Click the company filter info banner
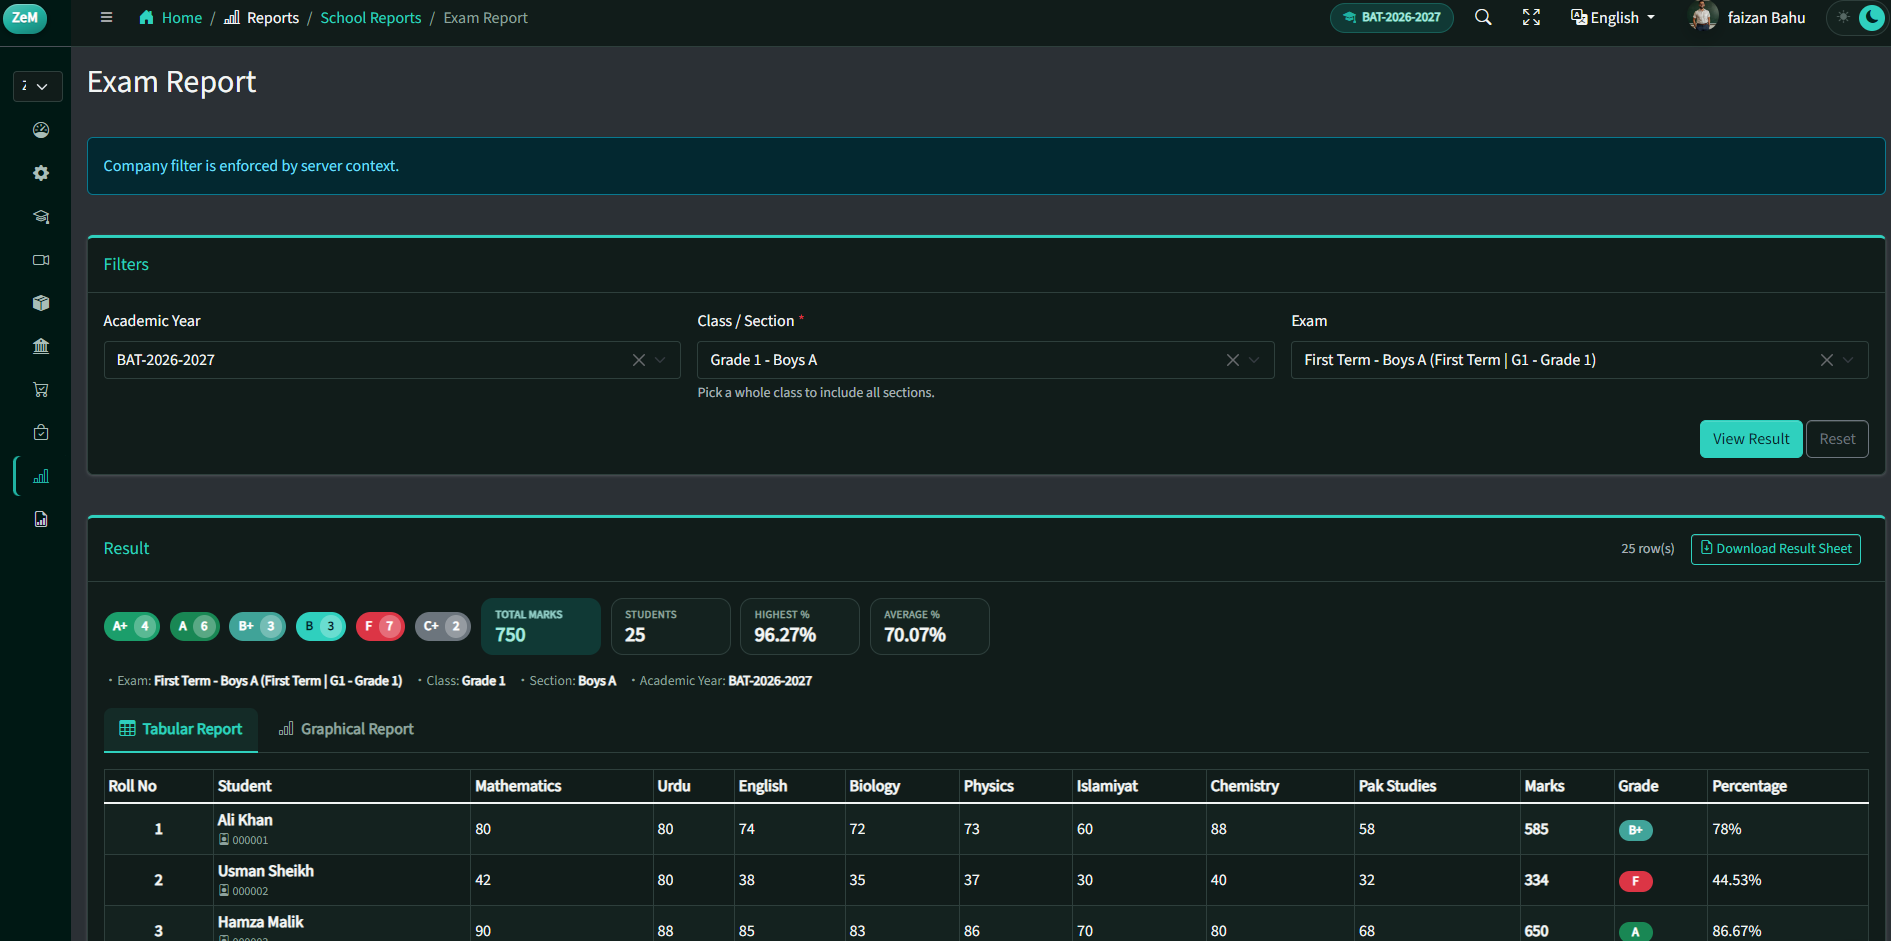The height and width of the screenshot is (941, 1891). coord(986,166)
